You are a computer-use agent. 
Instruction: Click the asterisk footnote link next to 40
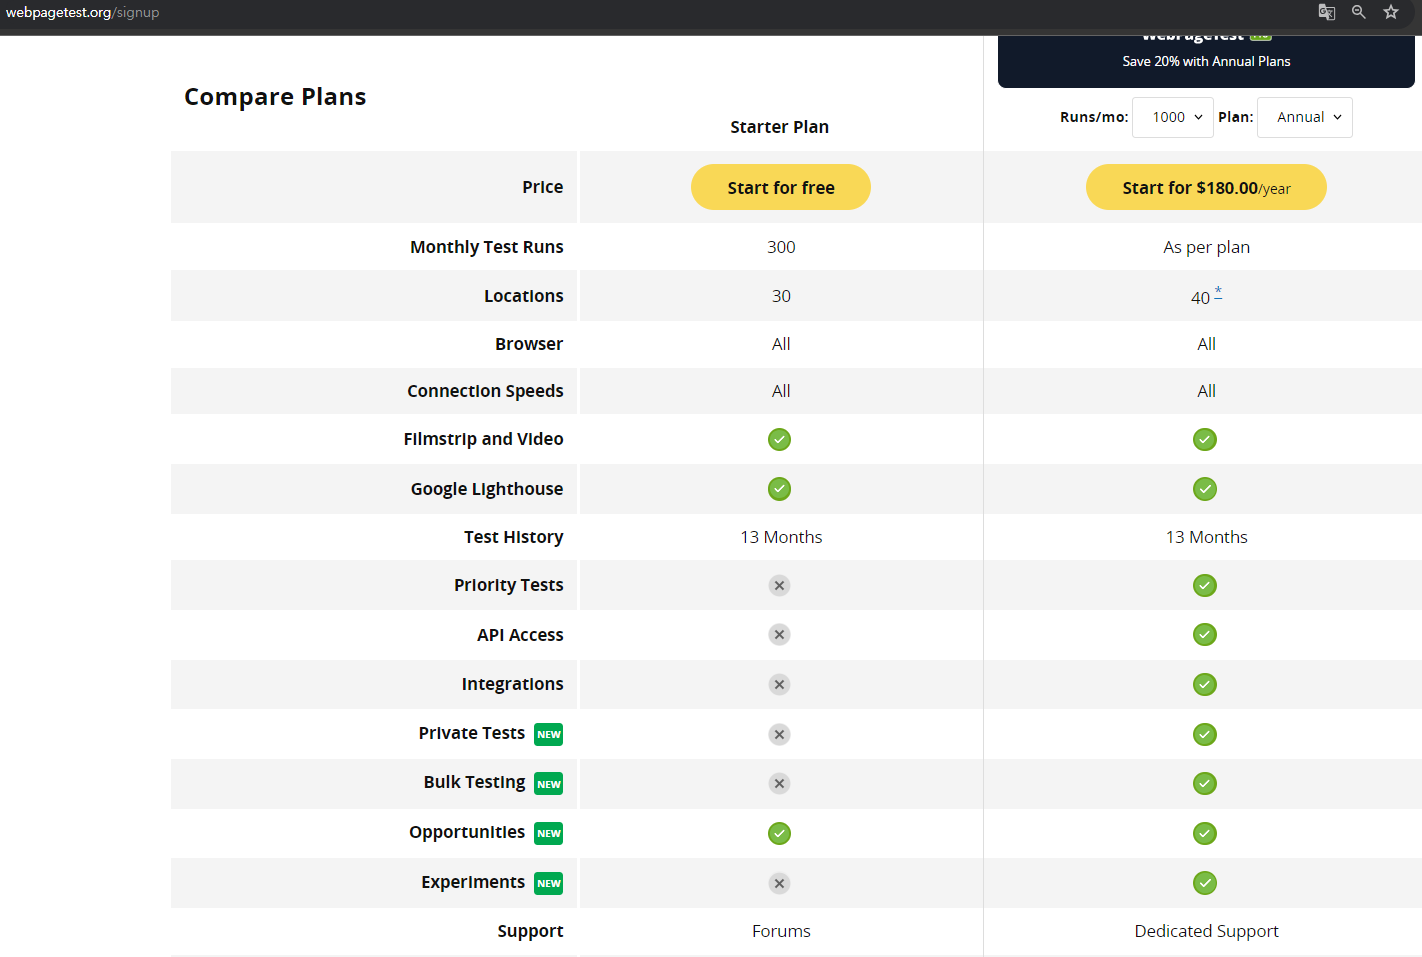(1218, 293)
